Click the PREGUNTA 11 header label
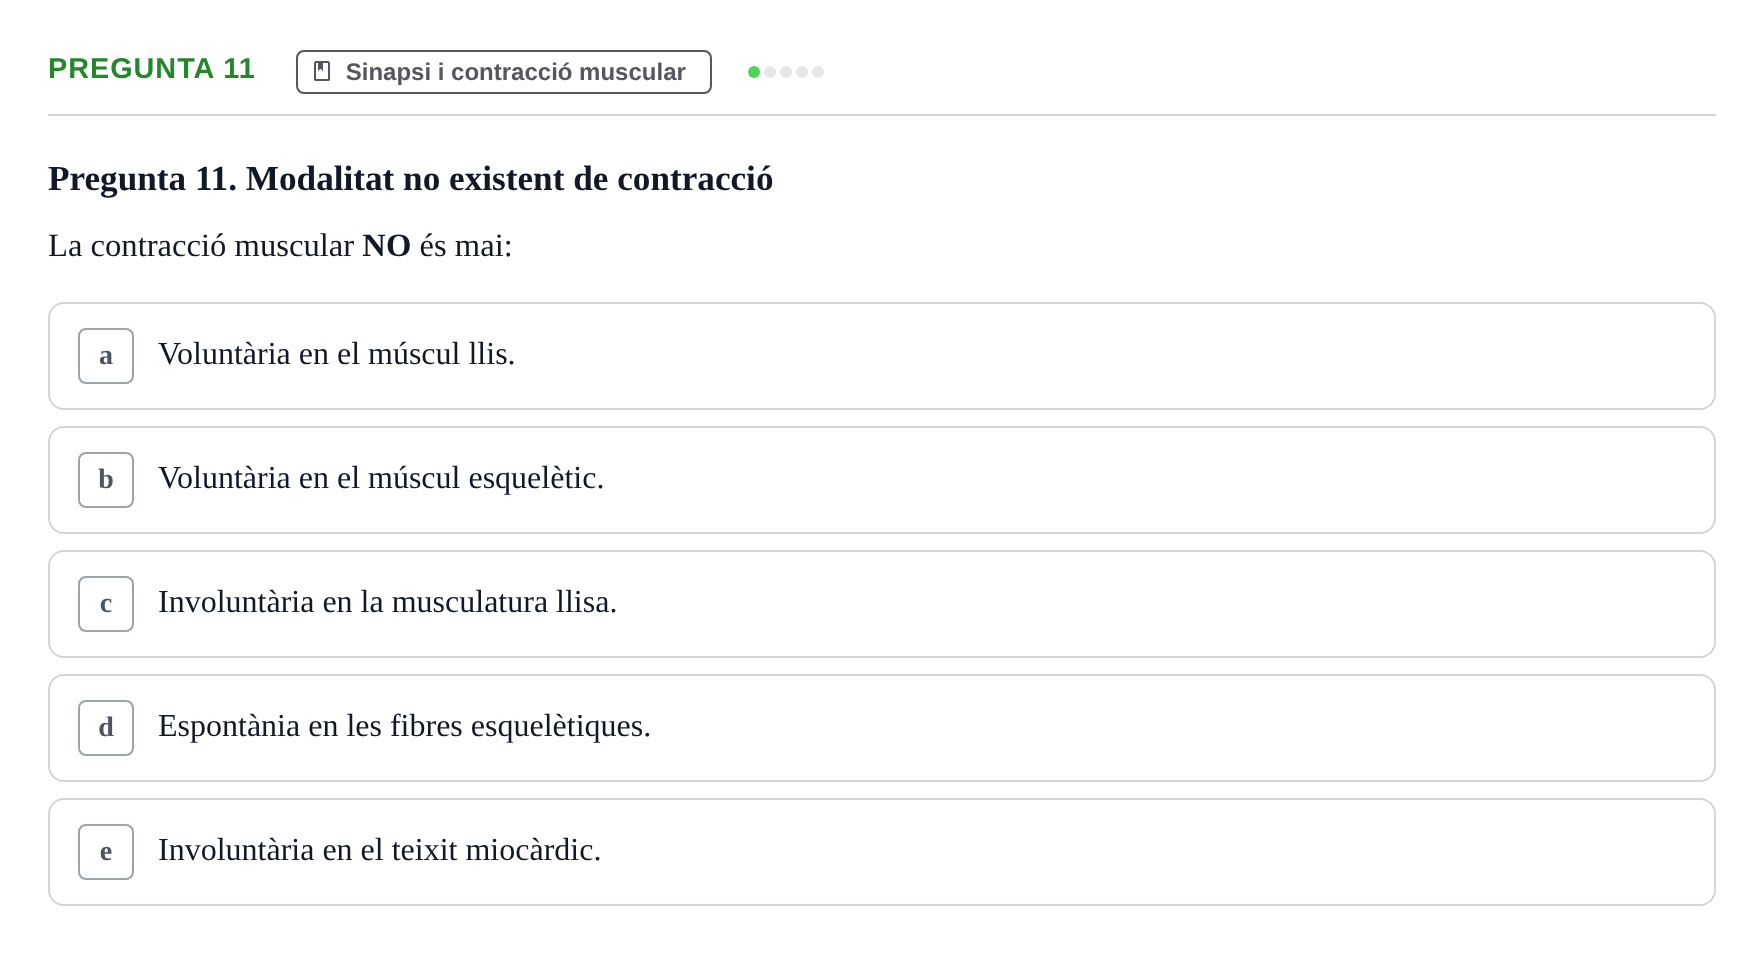 tap(151, 69)
